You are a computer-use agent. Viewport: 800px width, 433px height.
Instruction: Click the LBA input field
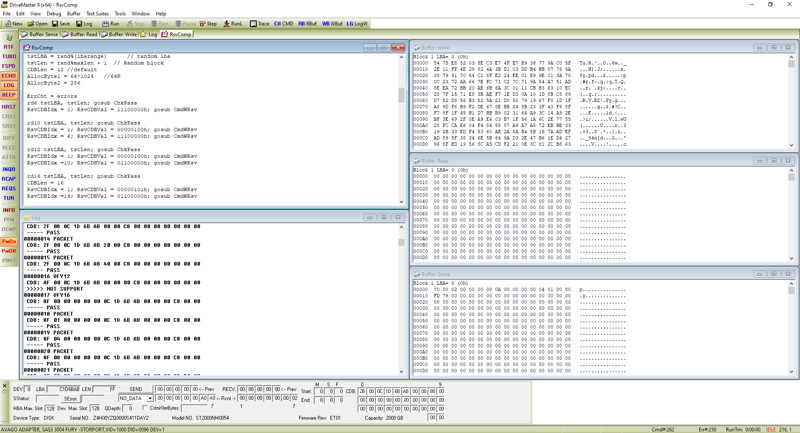pyautogui.click(x=63, y=389)
